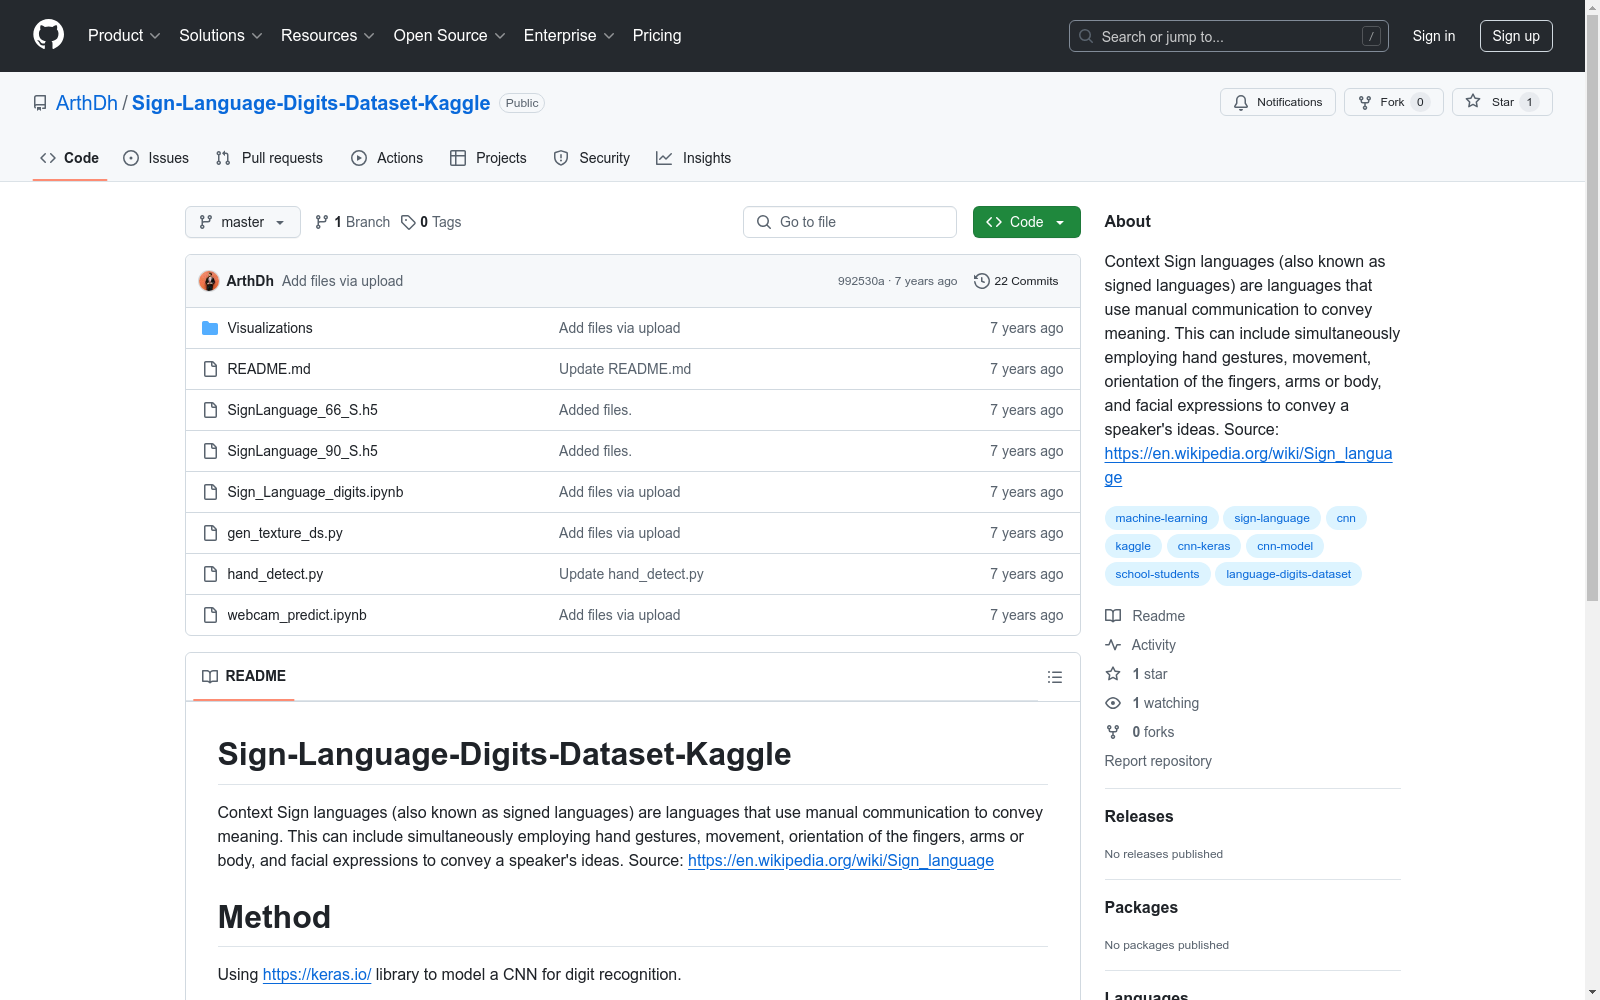Select the Code repository tab
1600x1000 pixels.
70,158
